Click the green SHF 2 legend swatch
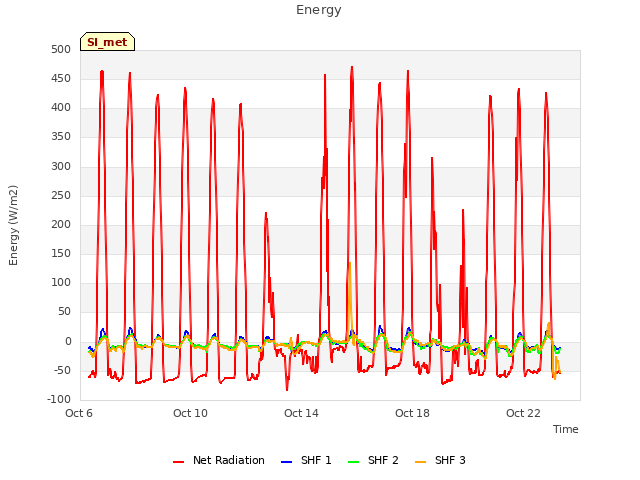The image size is (640, 480). pyautogui.click(x=353, y=462)
